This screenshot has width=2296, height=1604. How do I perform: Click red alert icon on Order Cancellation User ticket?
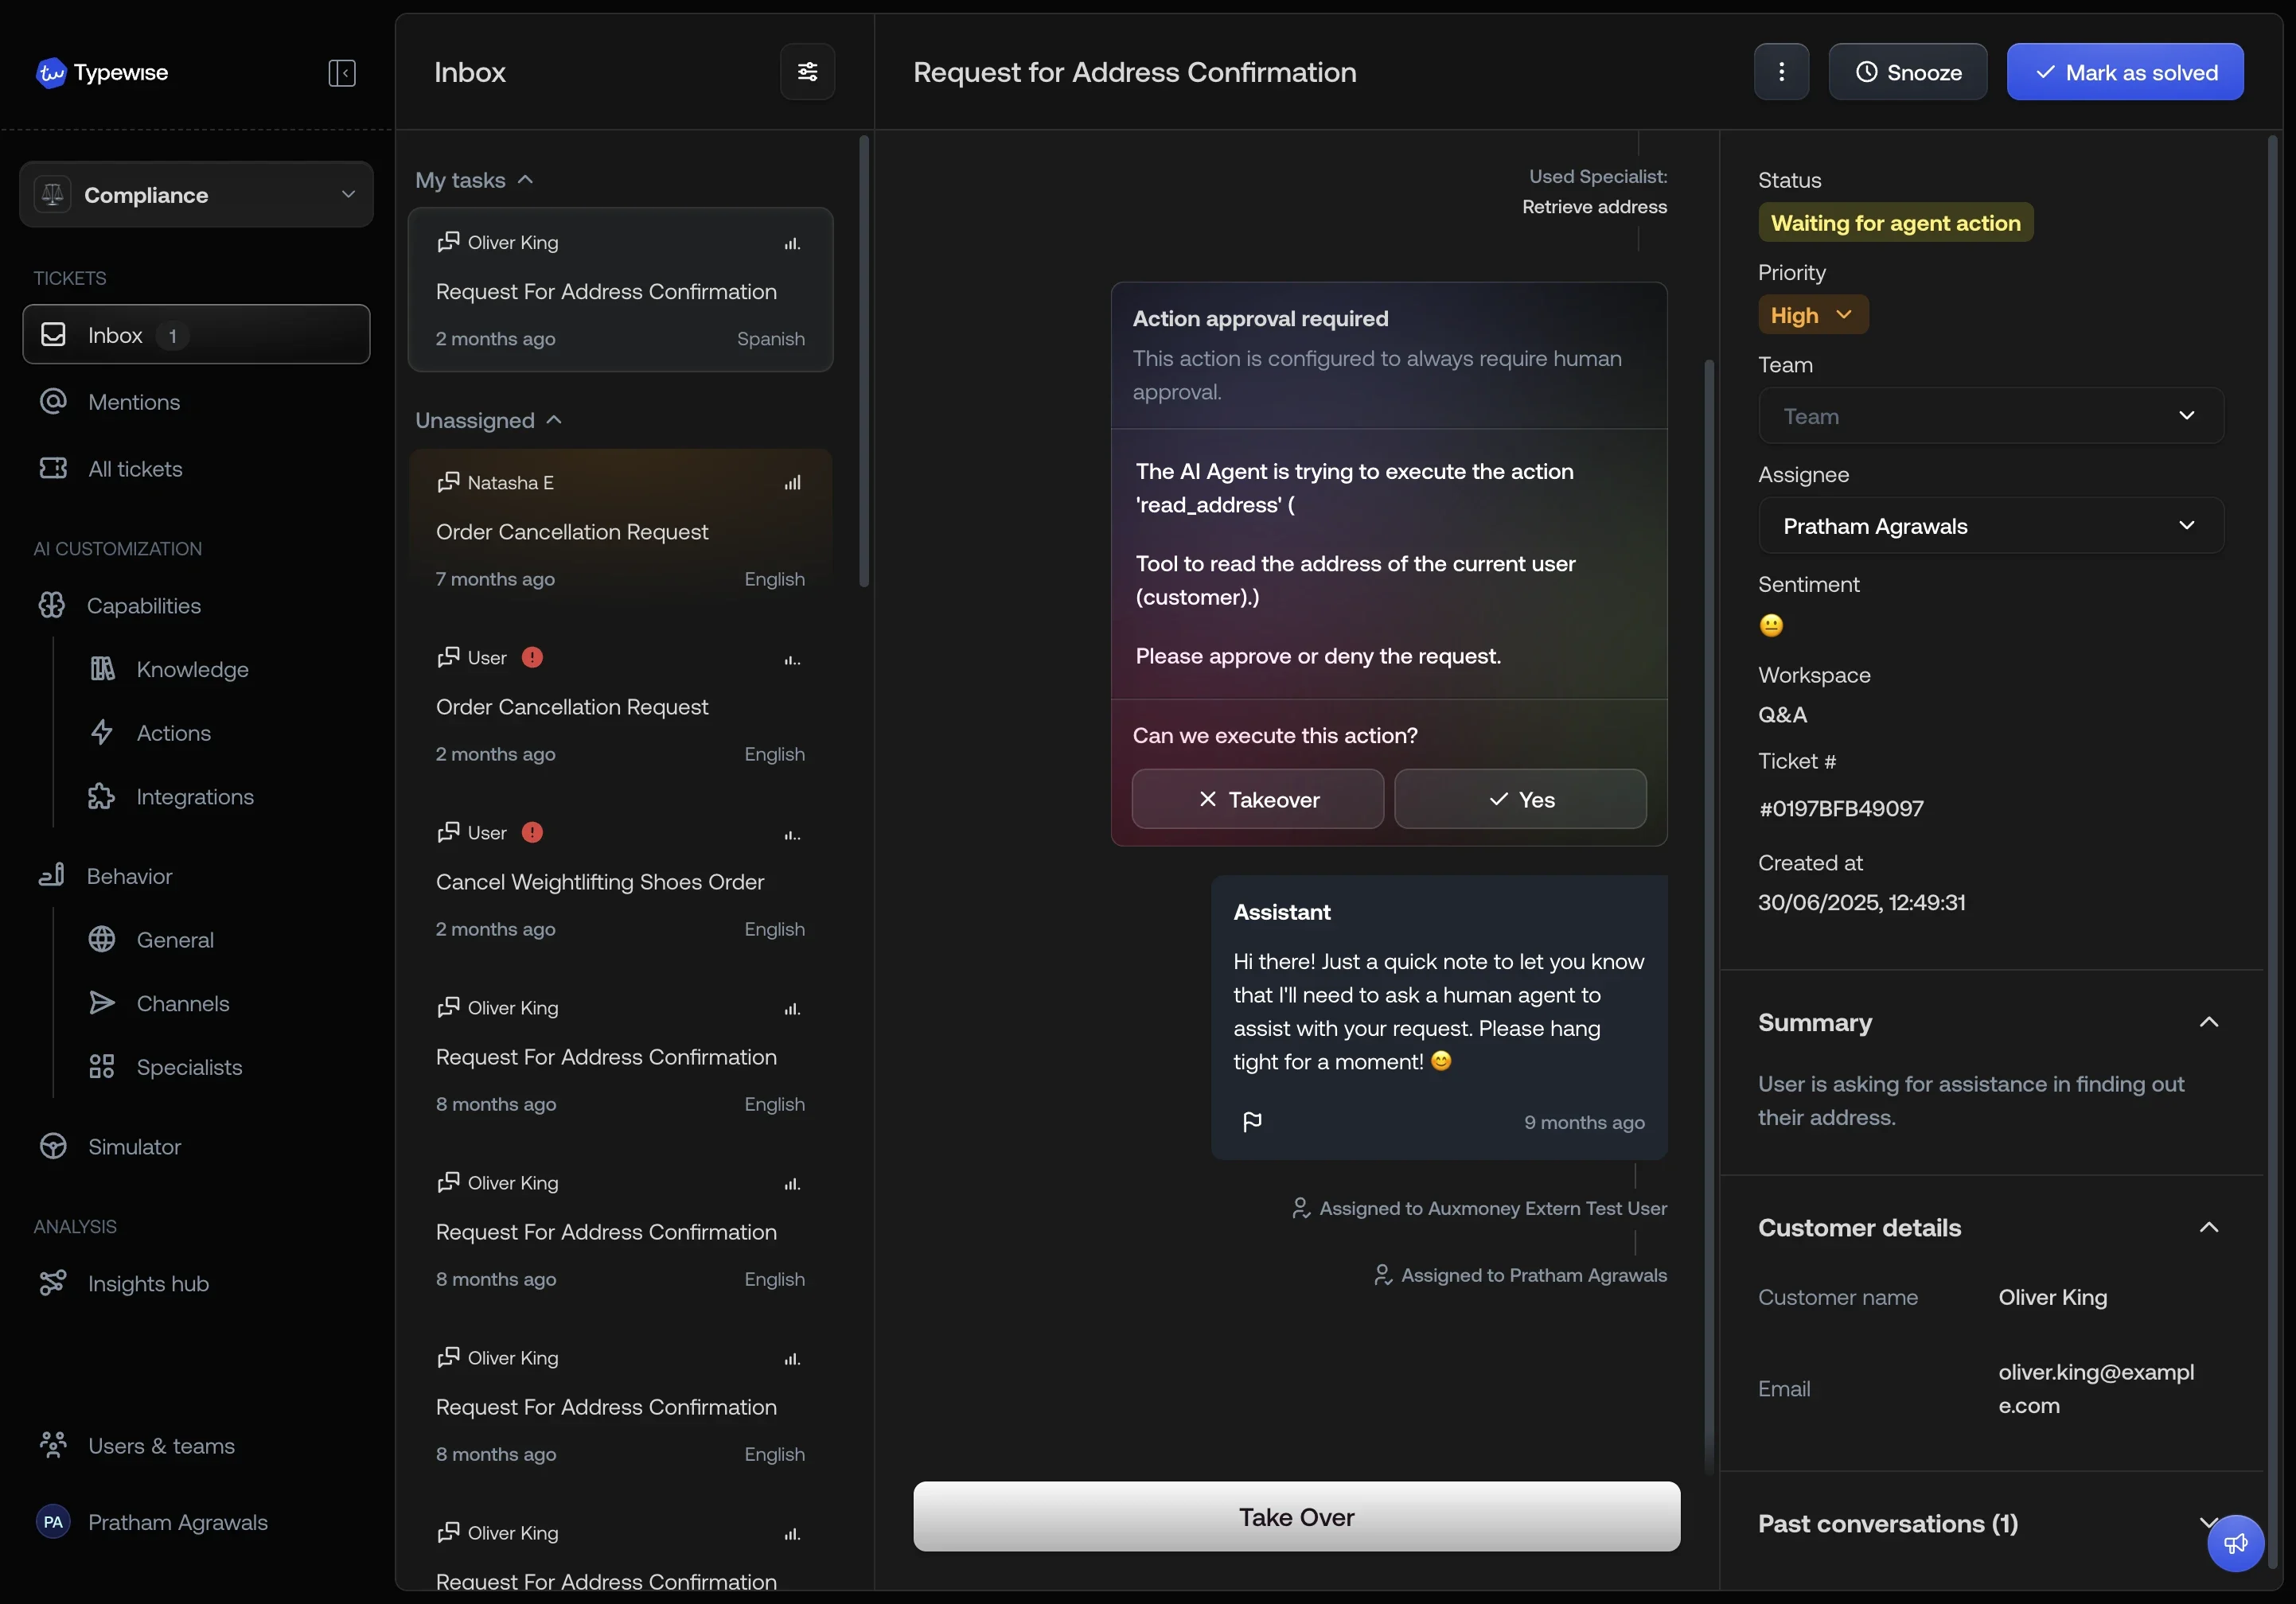click(532, 657)
